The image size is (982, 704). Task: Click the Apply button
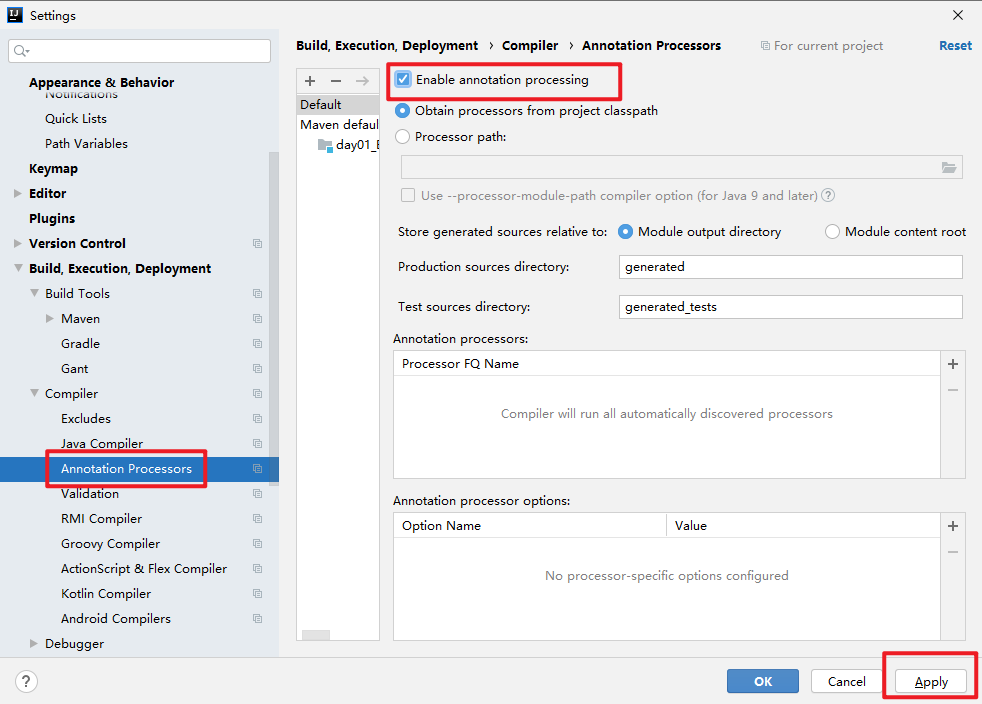click(931, 681)
